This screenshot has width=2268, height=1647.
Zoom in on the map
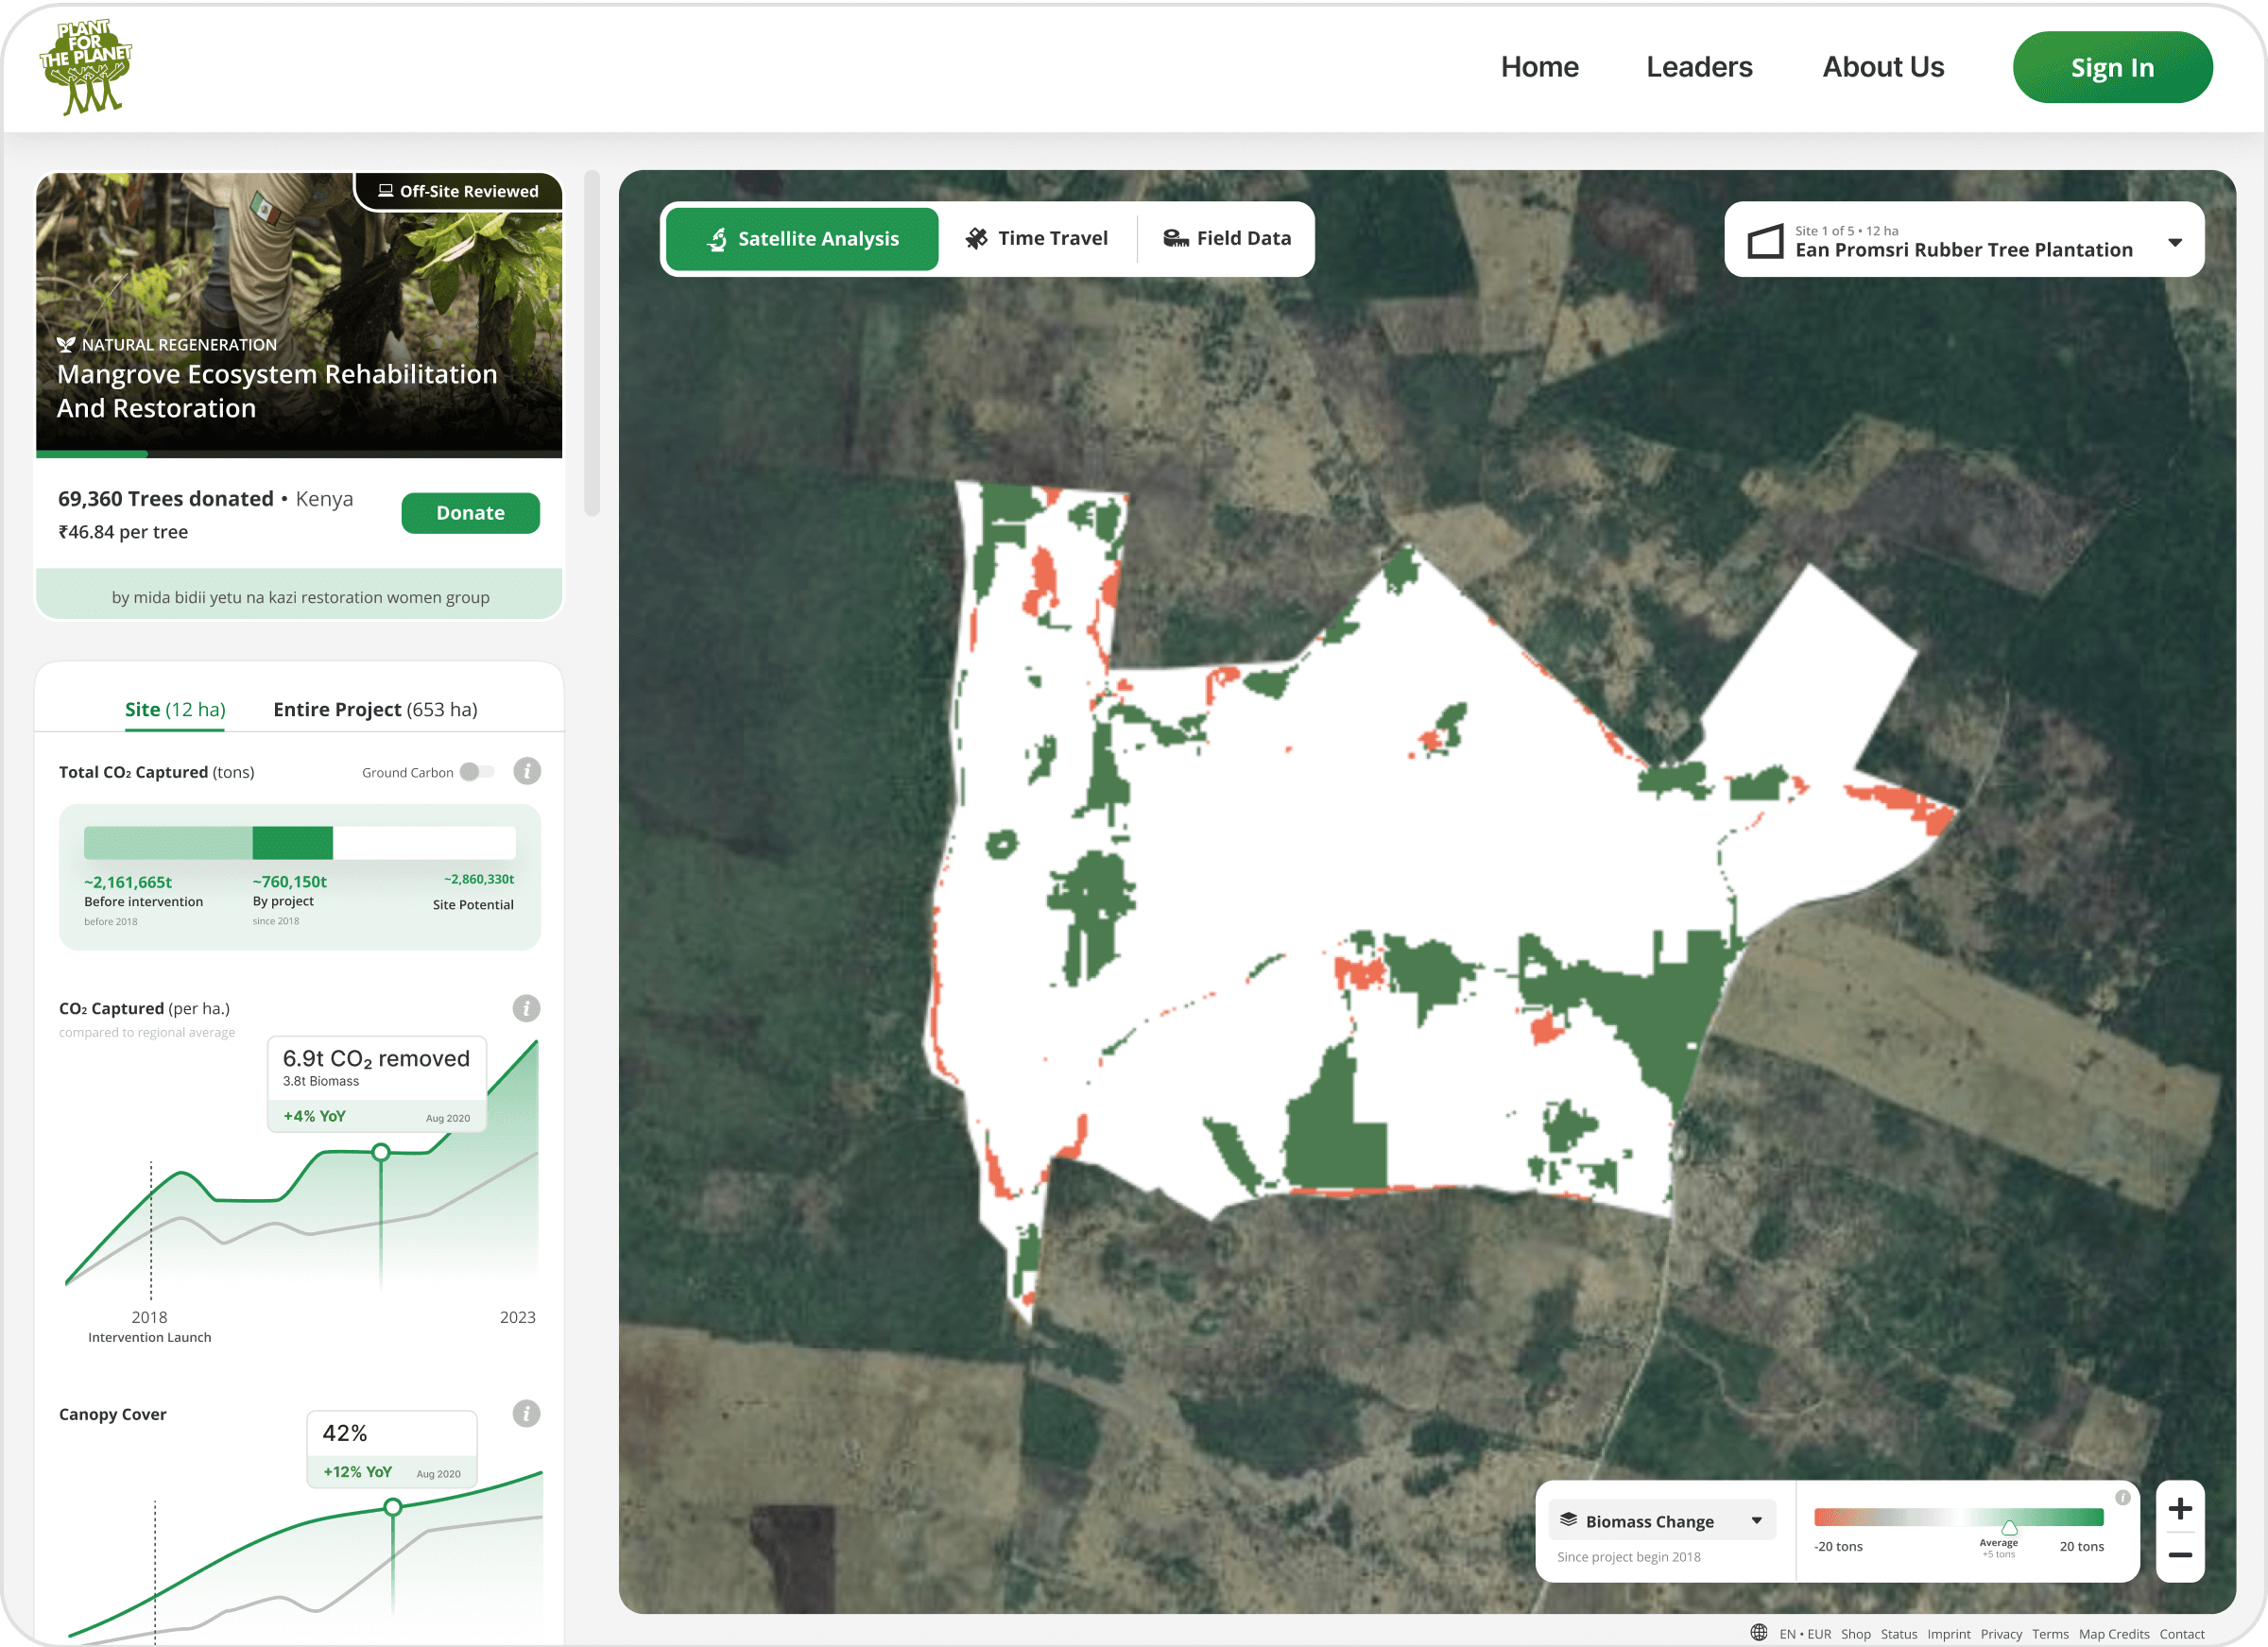pyautogui.click(x=2180, y=1508)
